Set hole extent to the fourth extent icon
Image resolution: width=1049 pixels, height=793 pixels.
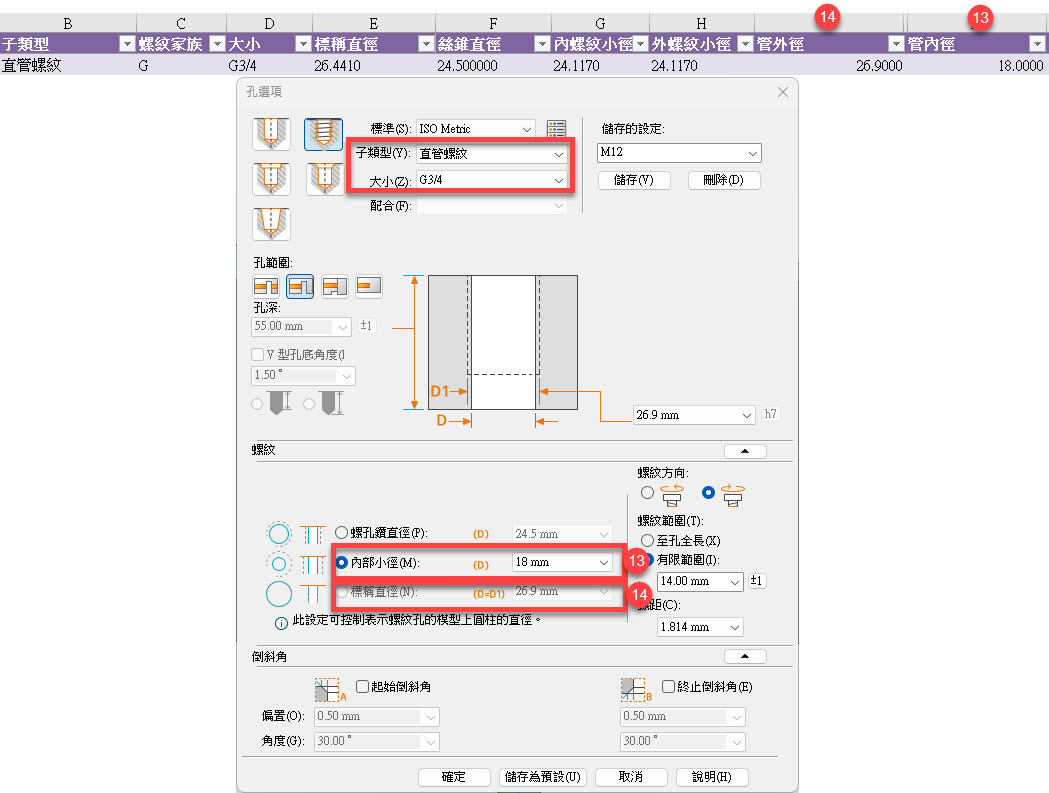(369, 287)
